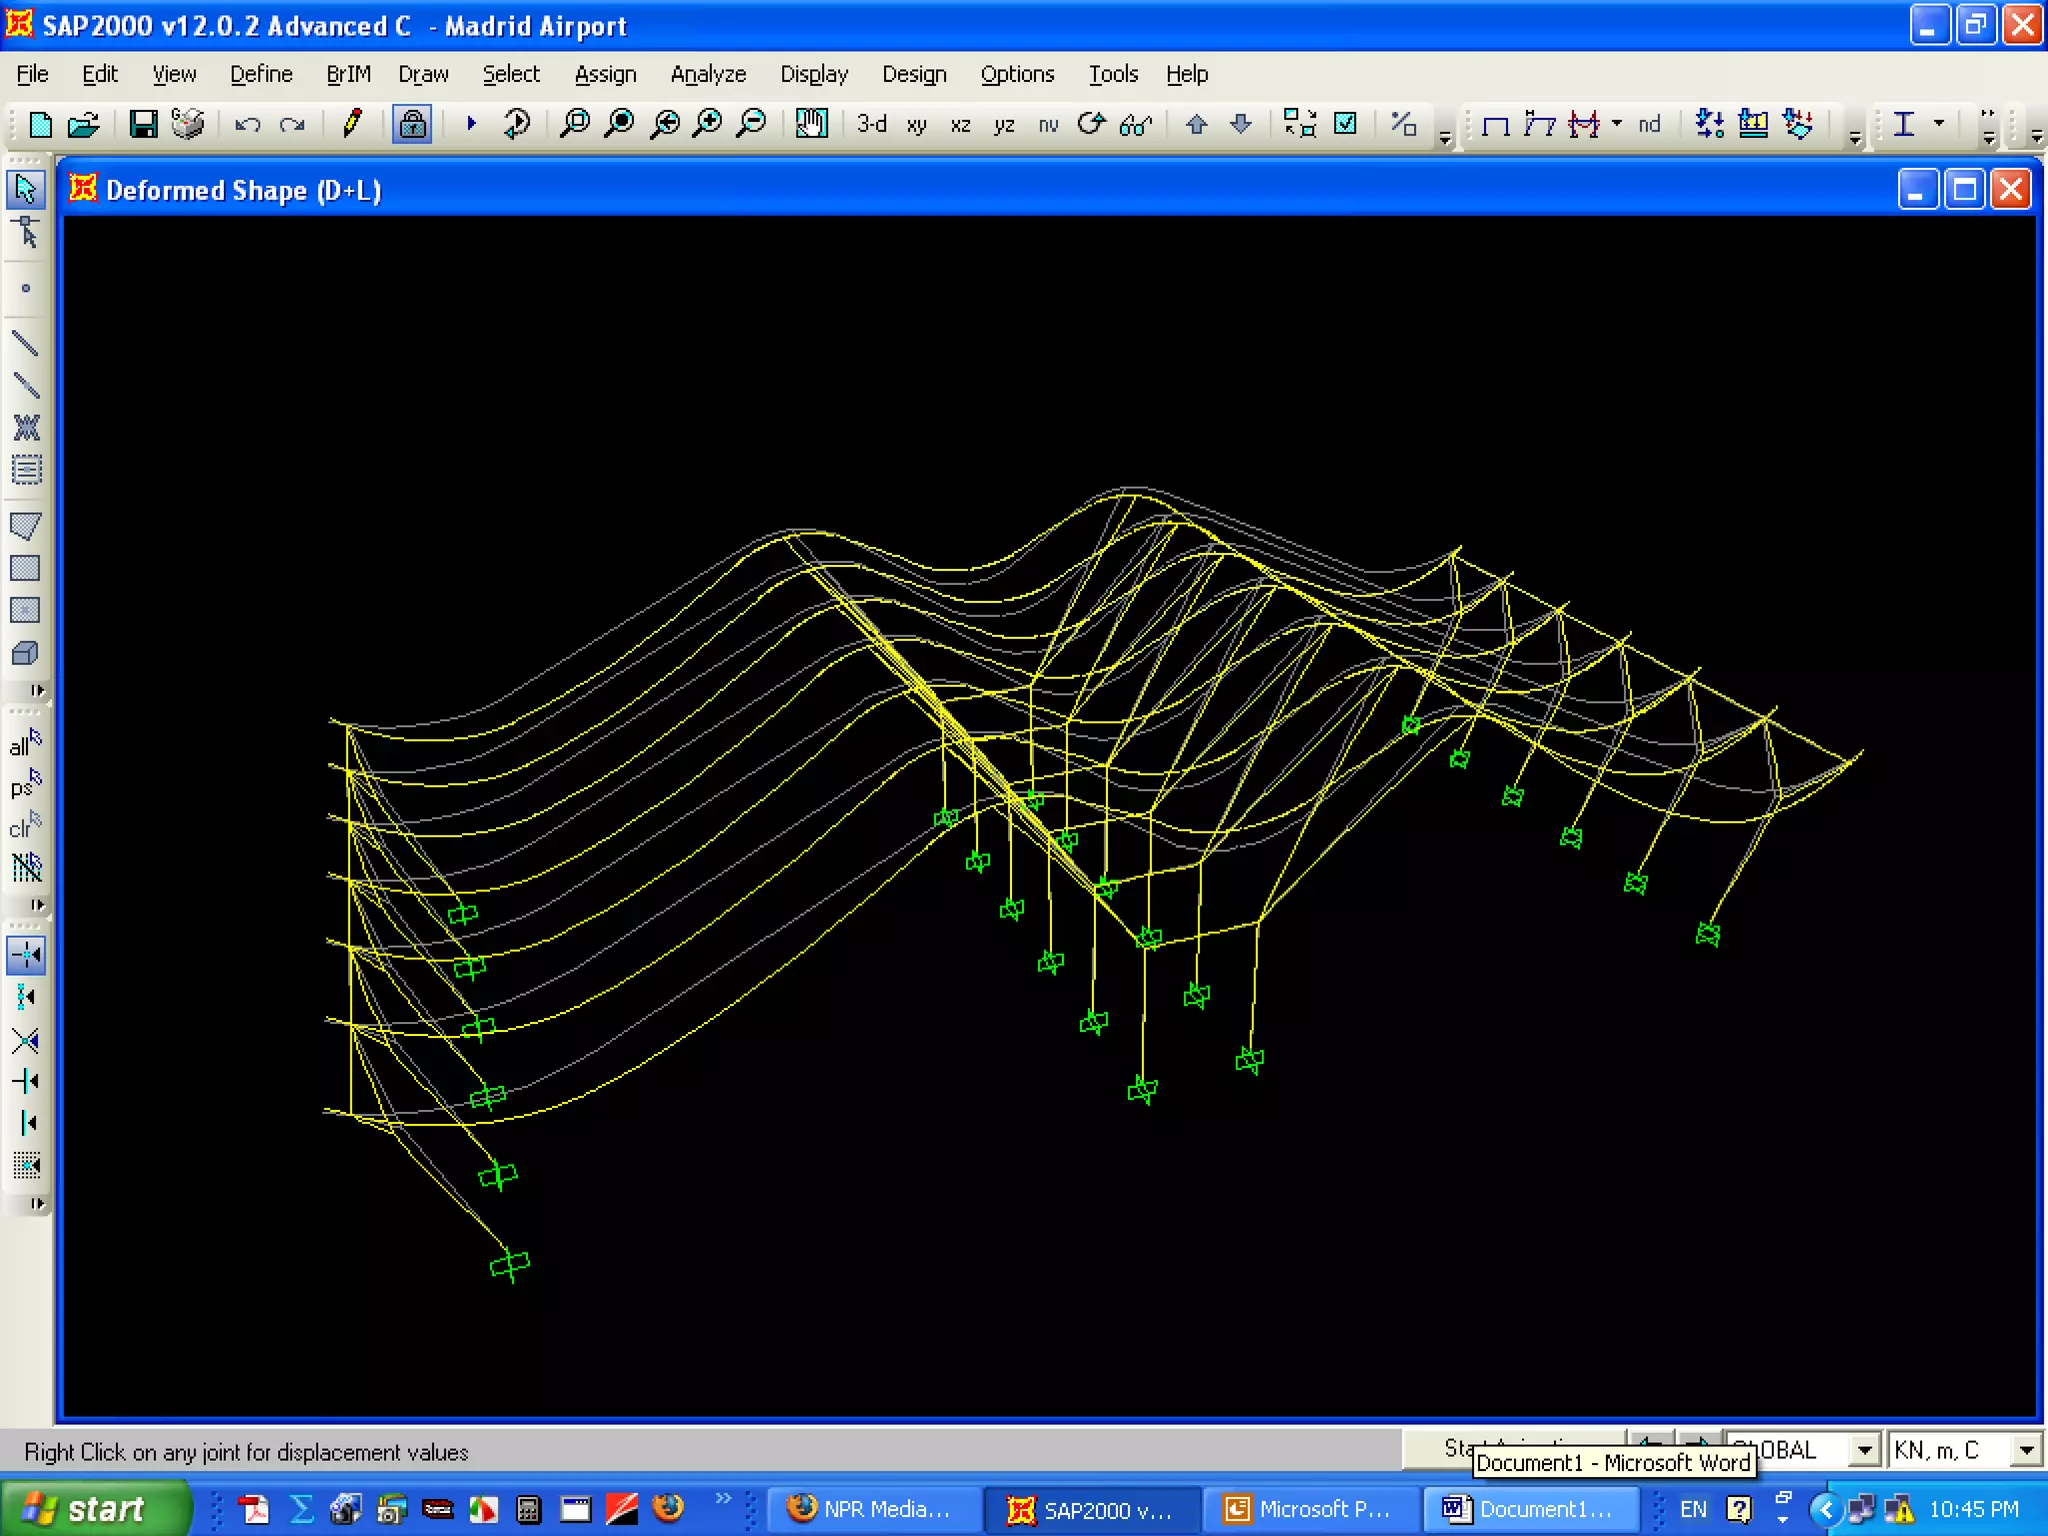Switch to xz plane view
Screen dimensions: 2048x1536
[x=960, y=124]
